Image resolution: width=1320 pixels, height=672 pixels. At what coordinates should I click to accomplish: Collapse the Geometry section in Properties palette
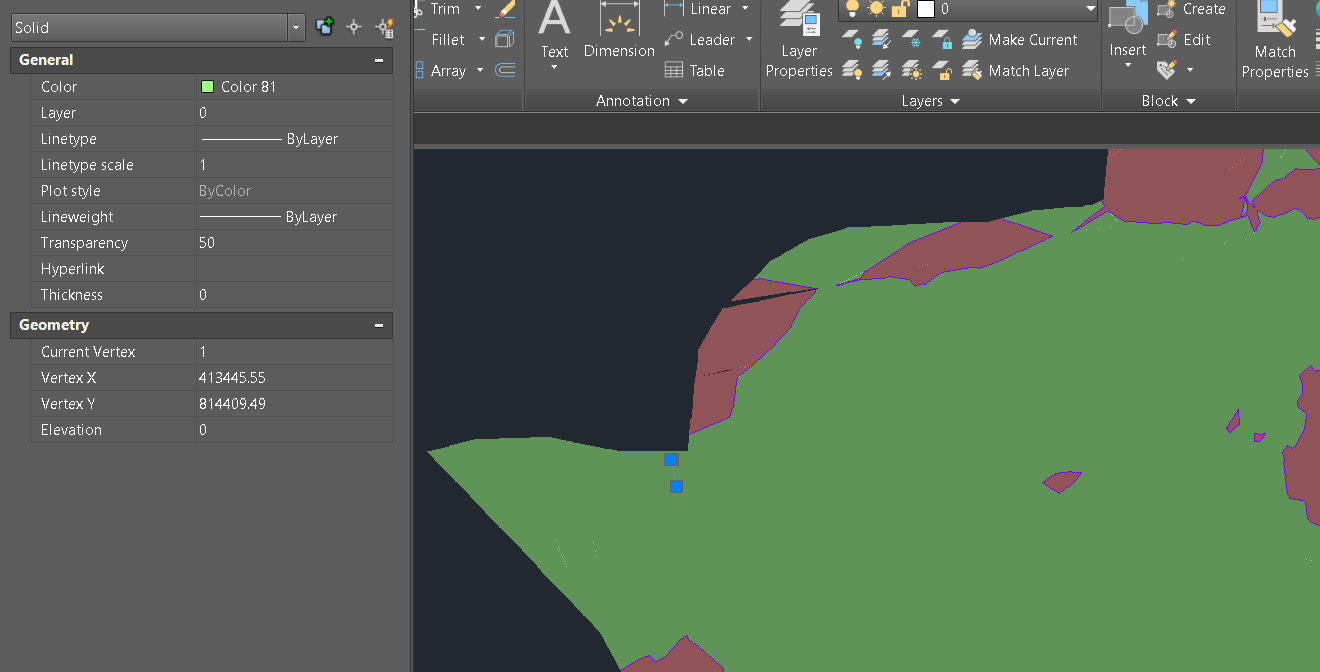(x=378, y=325)
